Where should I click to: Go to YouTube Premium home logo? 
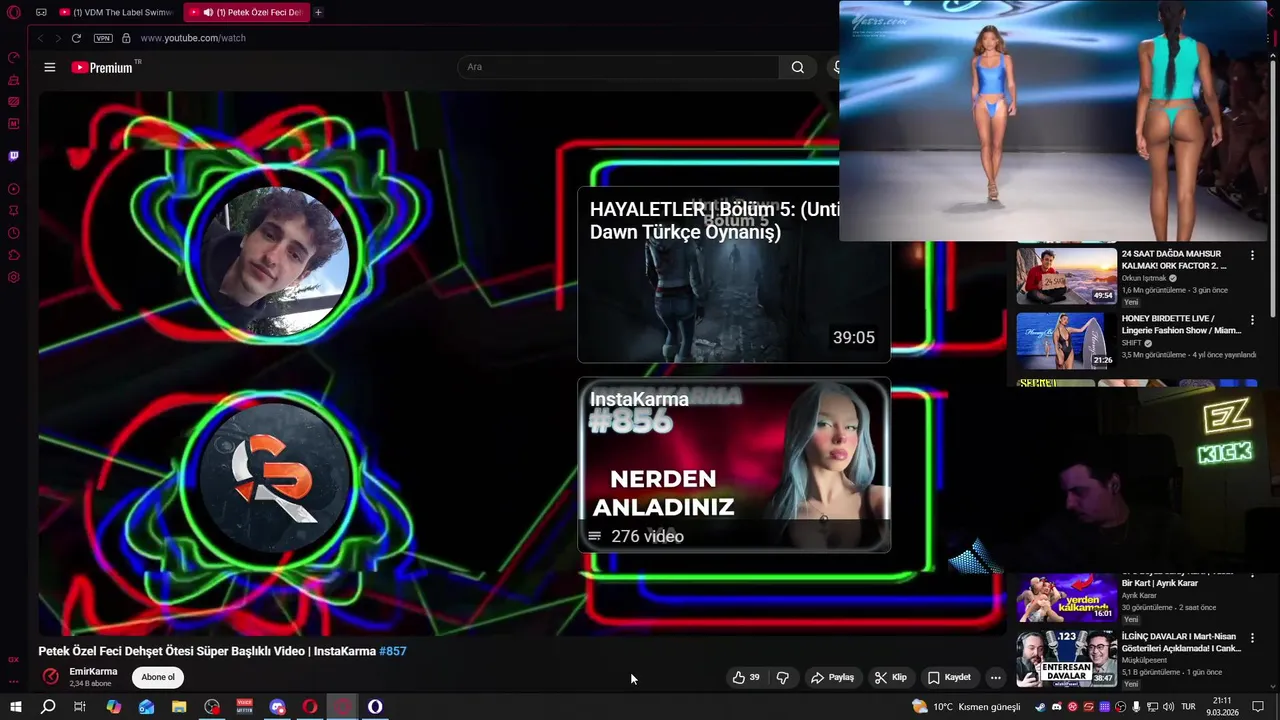point(102,67)
